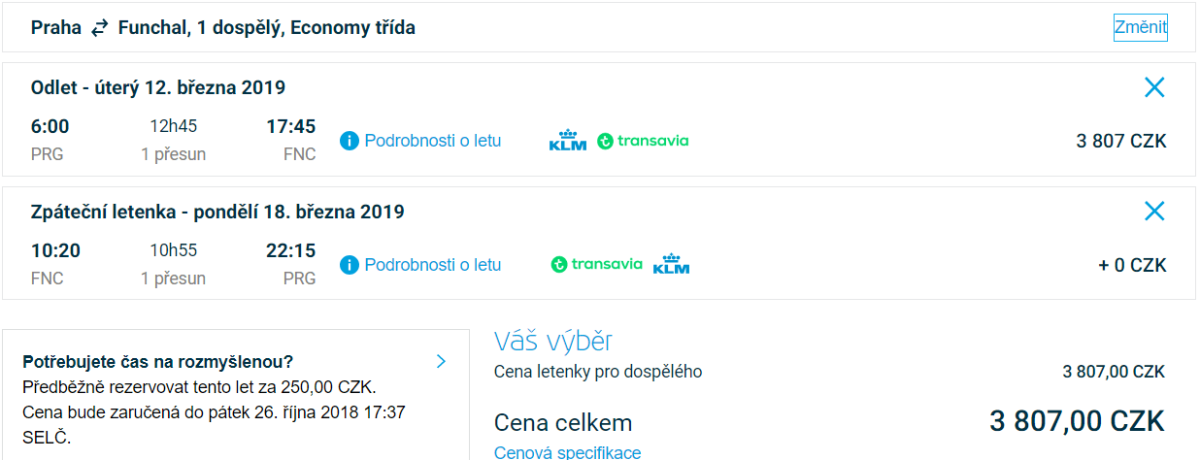Open the Cenová specifikace link

[567, 453]
